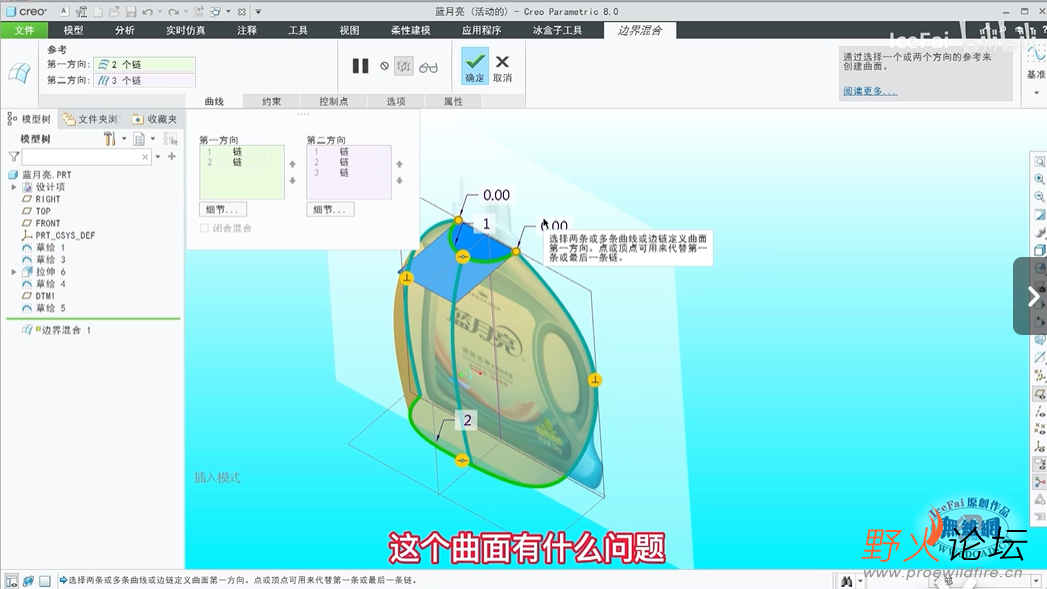Open the 选项 panel tab
This screenshot has height=589, width=1047.
coord(395,102)
